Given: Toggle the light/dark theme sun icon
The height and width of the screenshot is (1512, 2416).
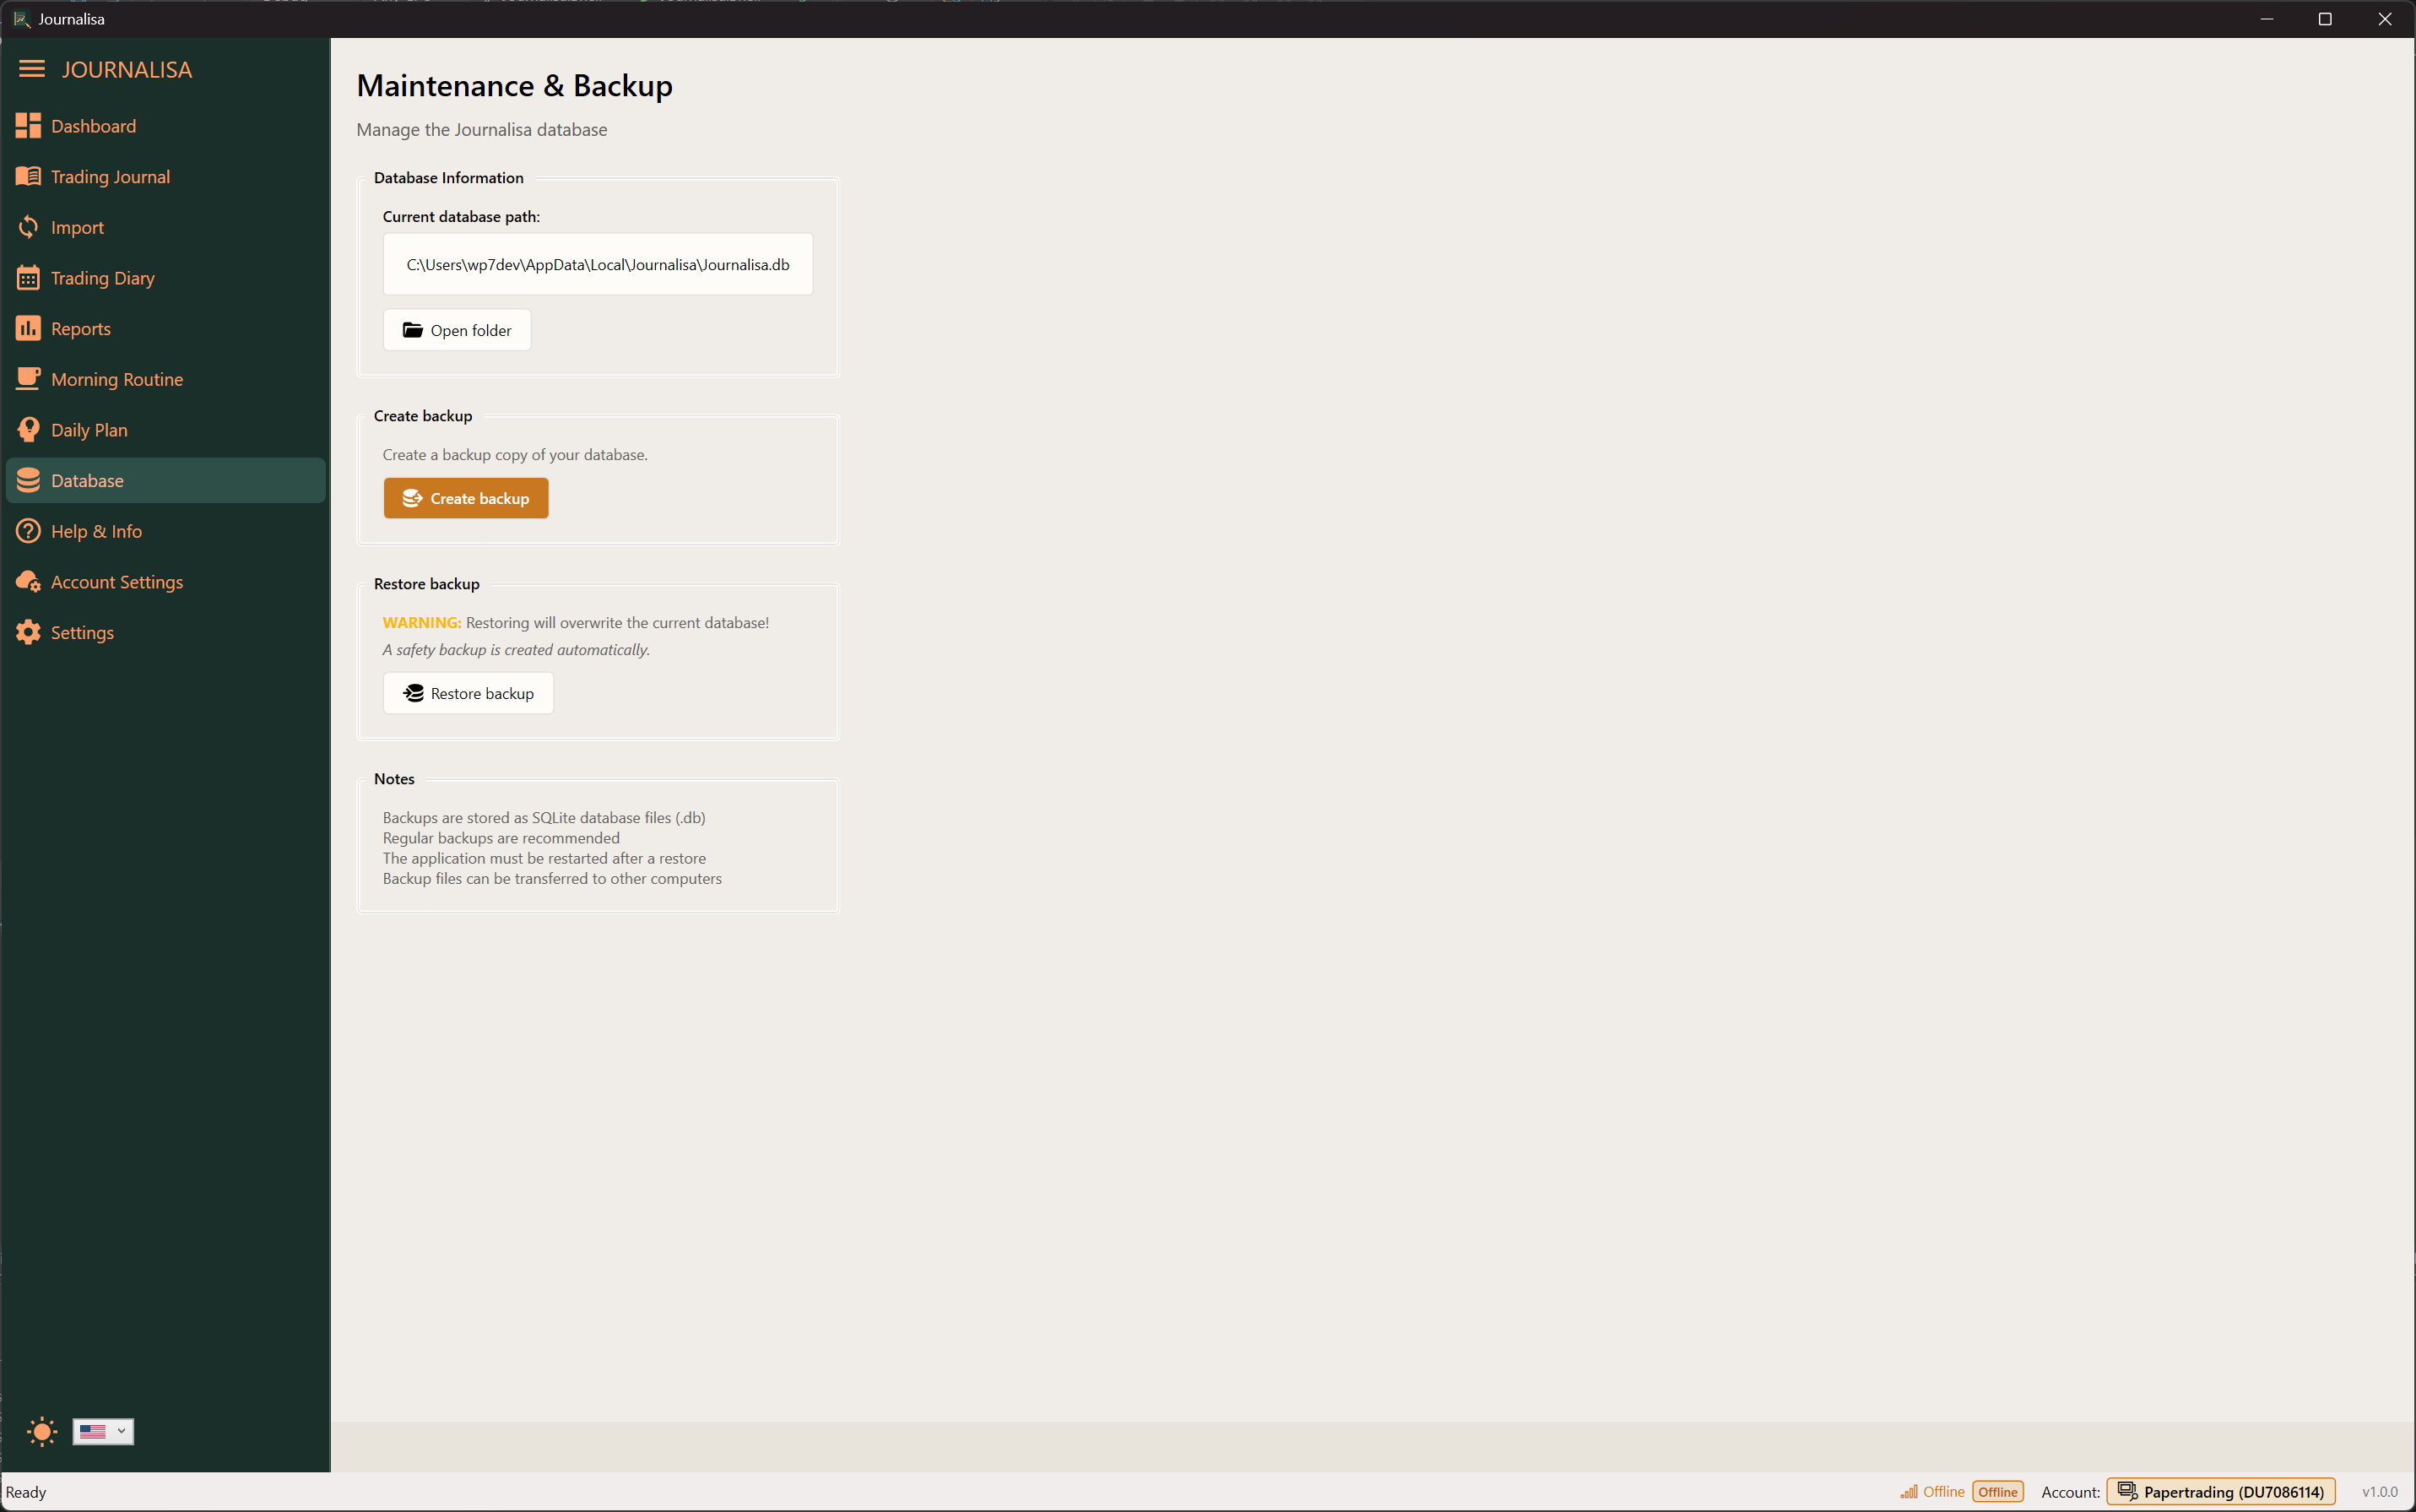Looking at the screenshot, I should click(42, 1431).
